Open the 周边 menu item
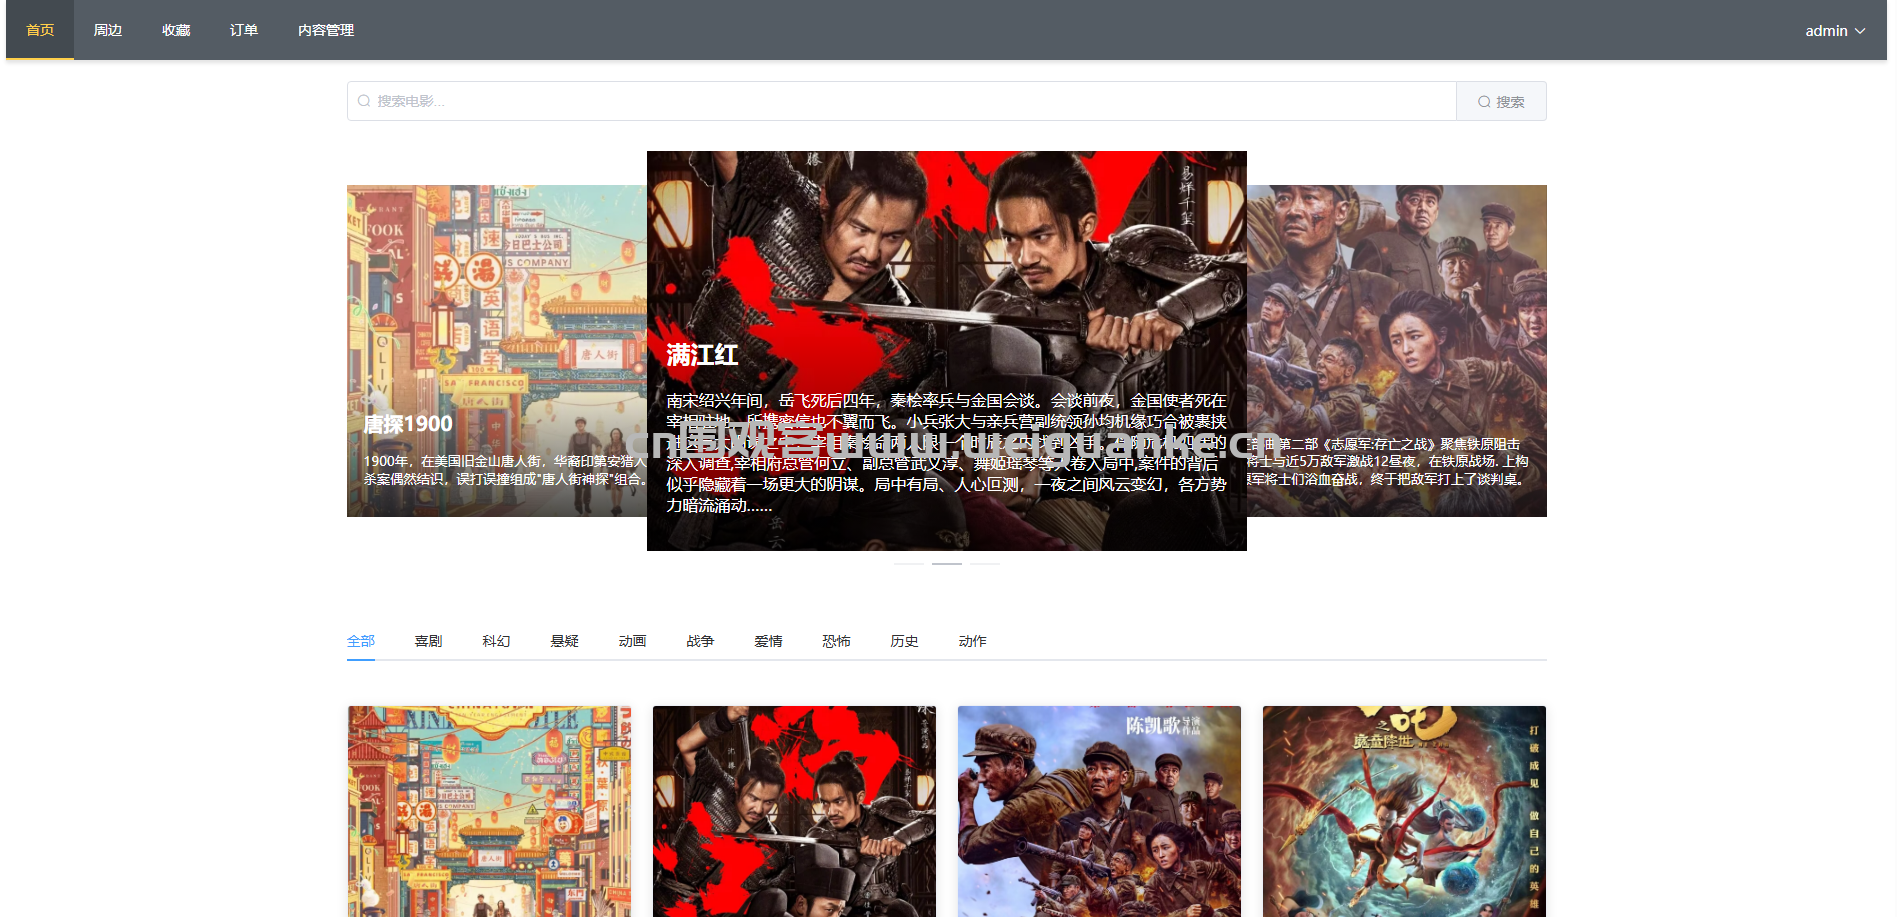The image size is (1897, 917). (108, 30)
